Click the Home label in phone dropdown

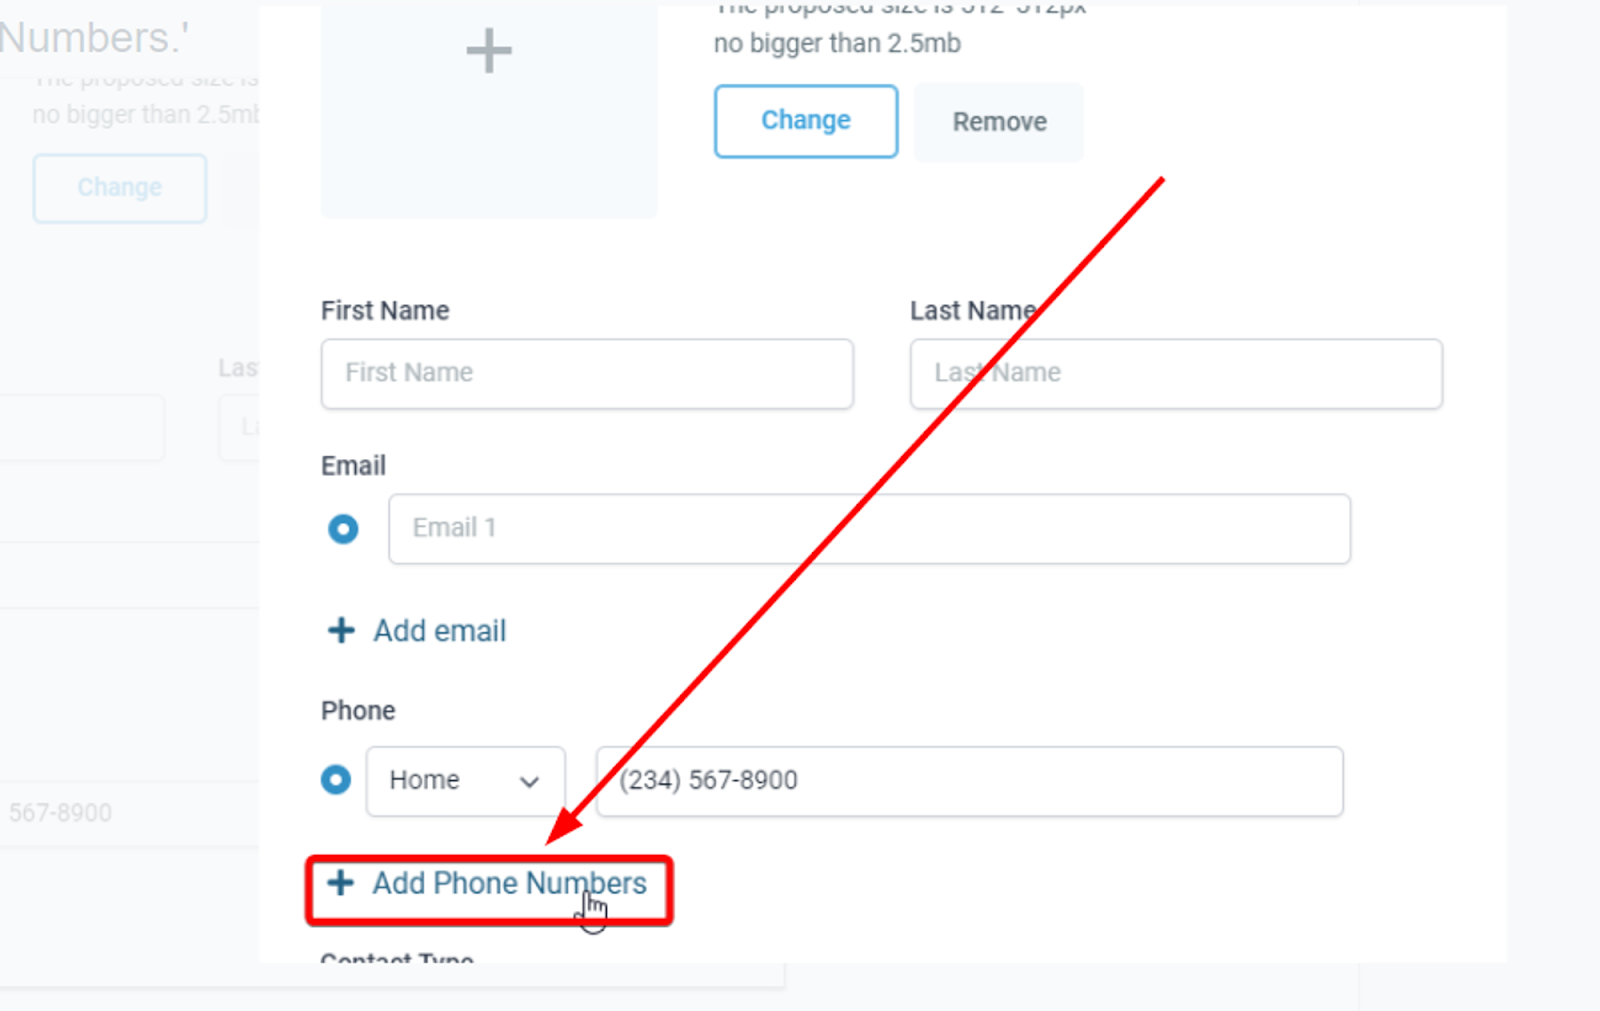click(424, 780)
